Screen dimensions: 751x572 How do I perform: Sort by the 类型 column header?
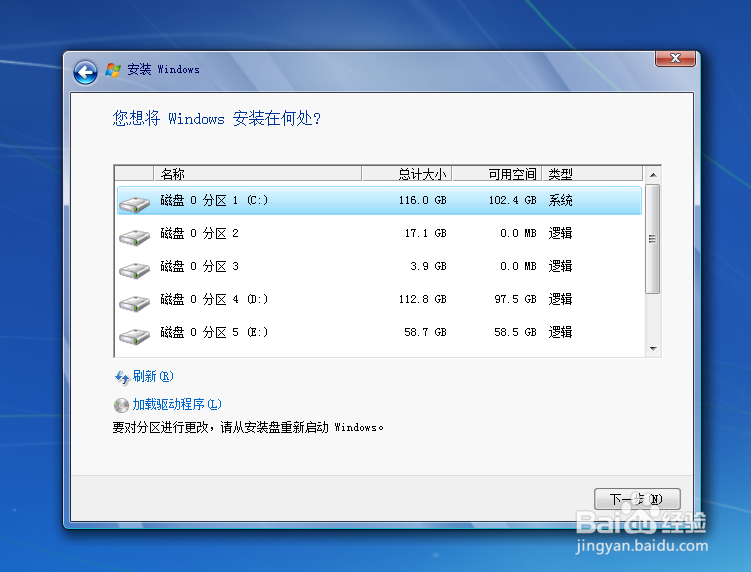pyautogui.click(x=592, y=173)
